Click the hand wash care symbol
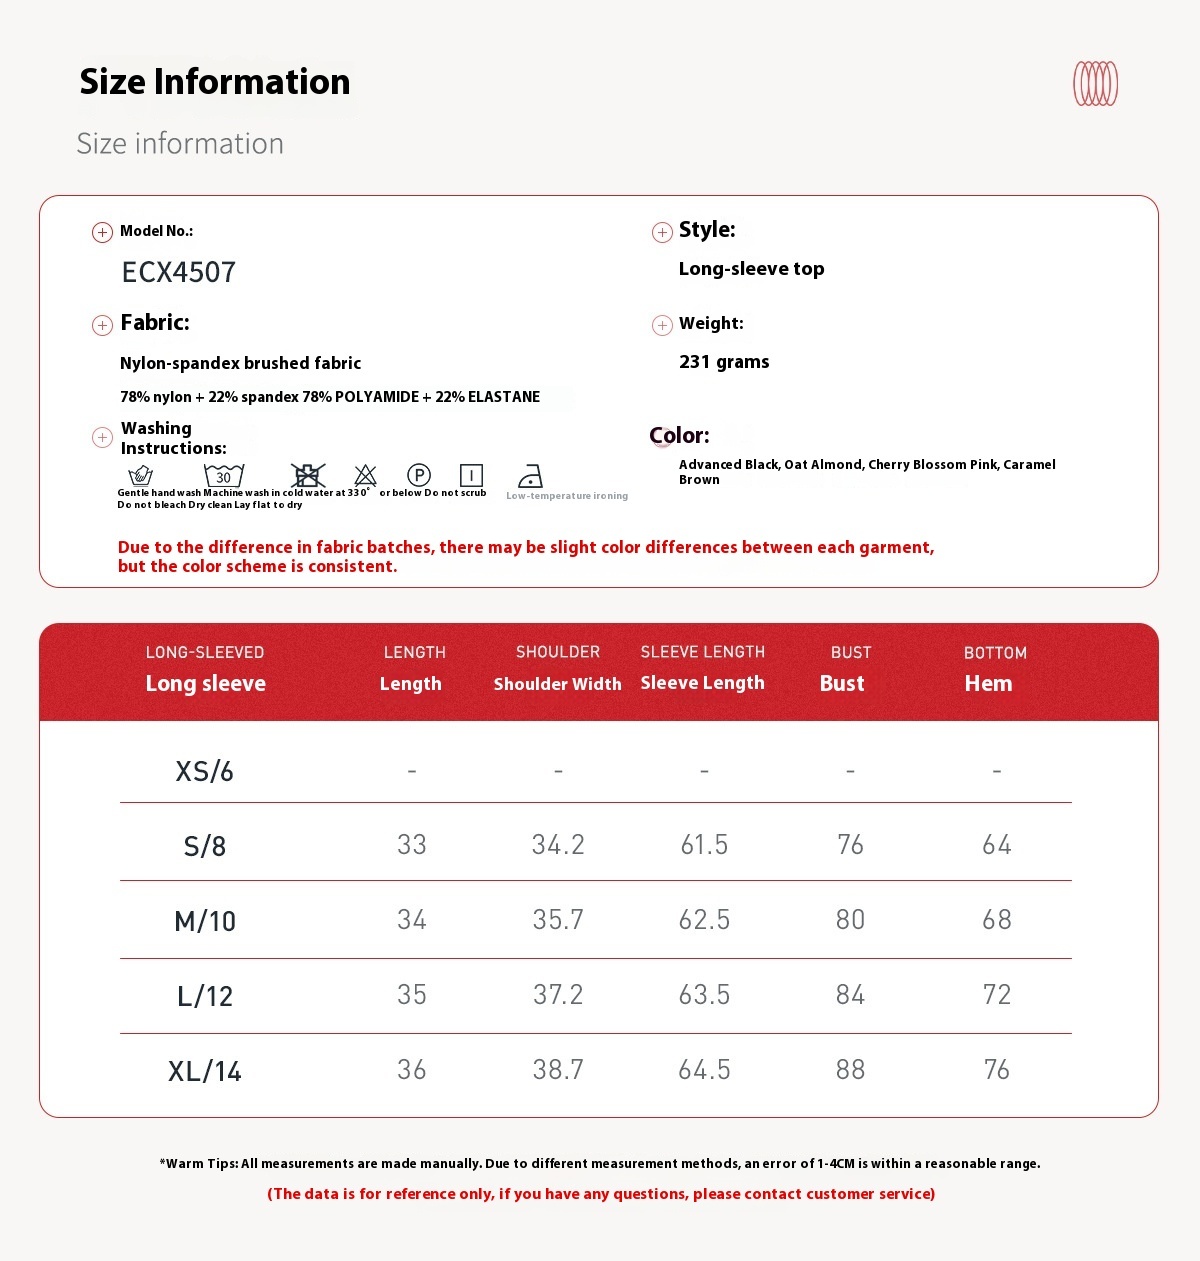 (141, 475)
